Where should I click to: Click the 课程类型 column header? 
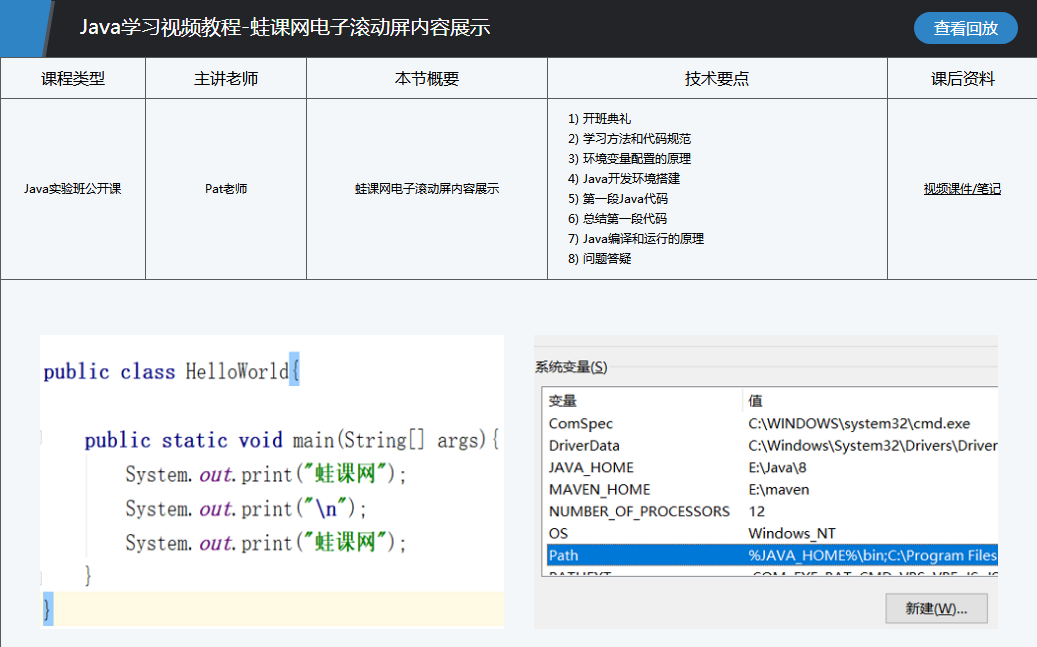point(73,79)
